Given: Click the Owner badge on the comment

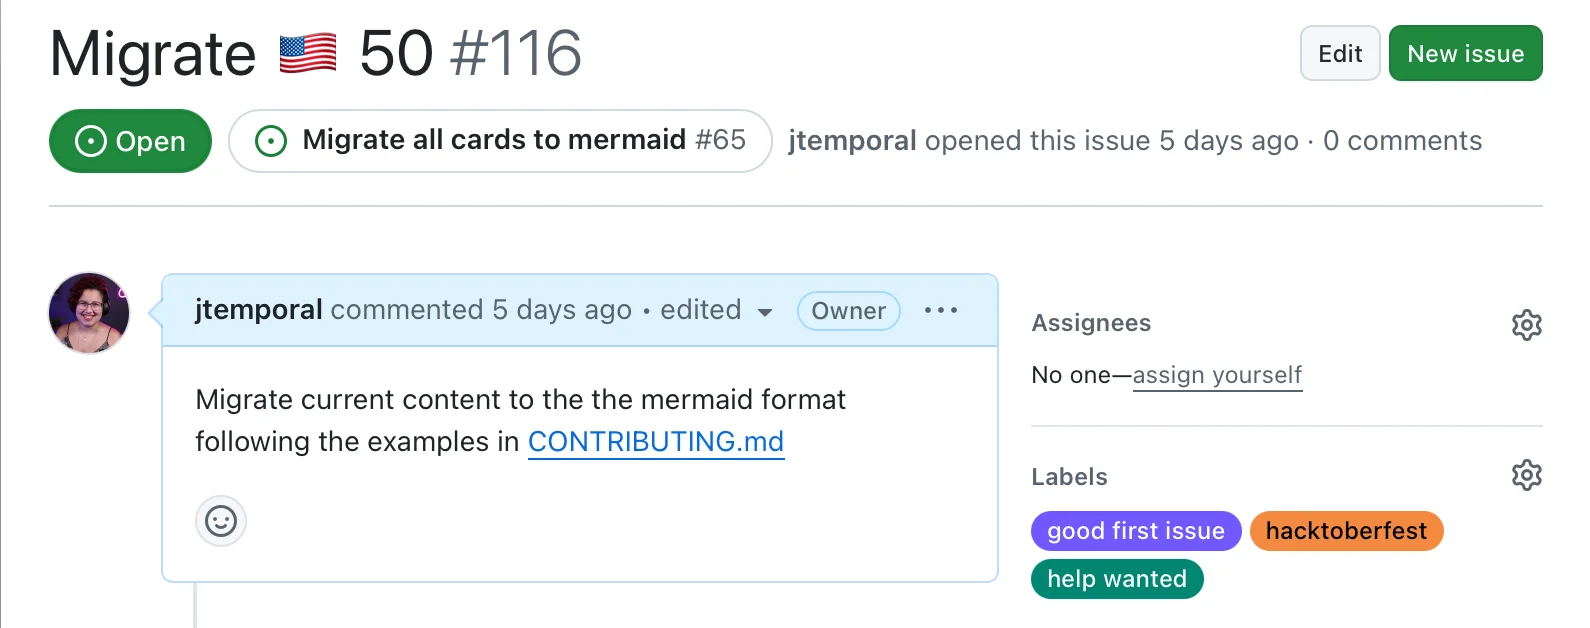Looking at the screenshot, I should click(x=847, y=311).
